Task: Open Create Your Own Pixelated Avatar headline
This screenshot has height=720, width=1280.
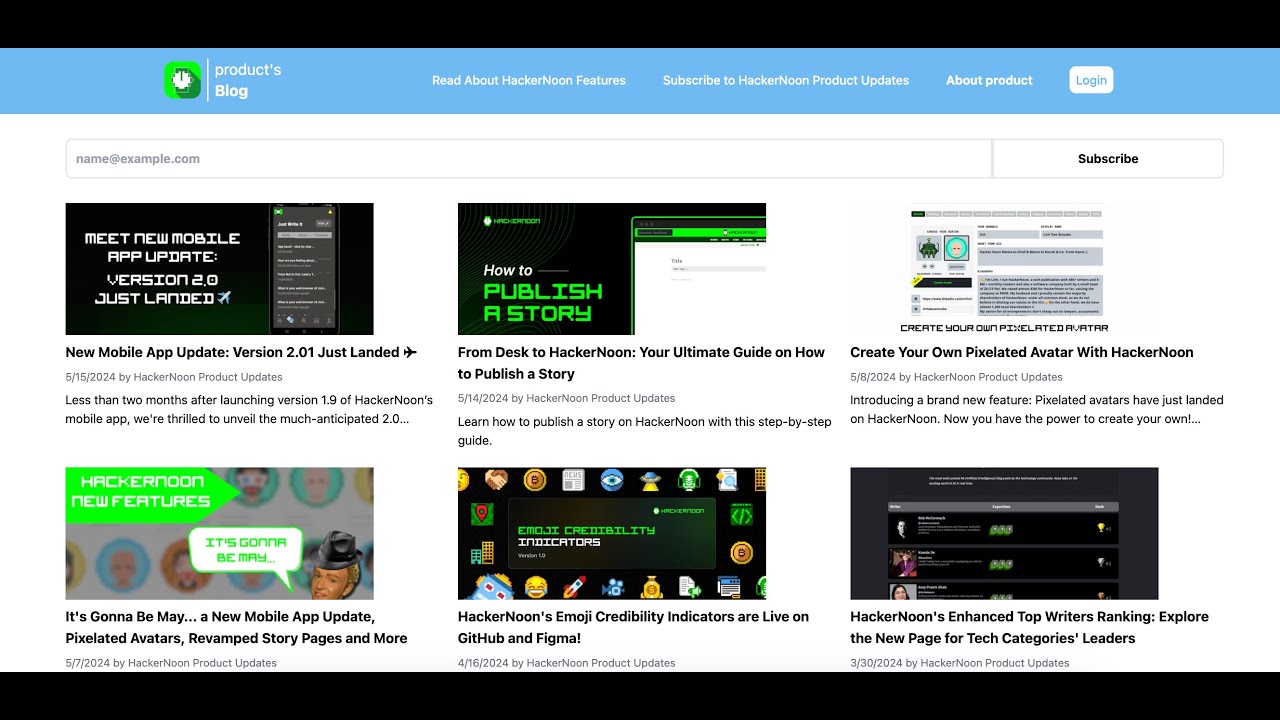Action: click(x=1022, y=352)
